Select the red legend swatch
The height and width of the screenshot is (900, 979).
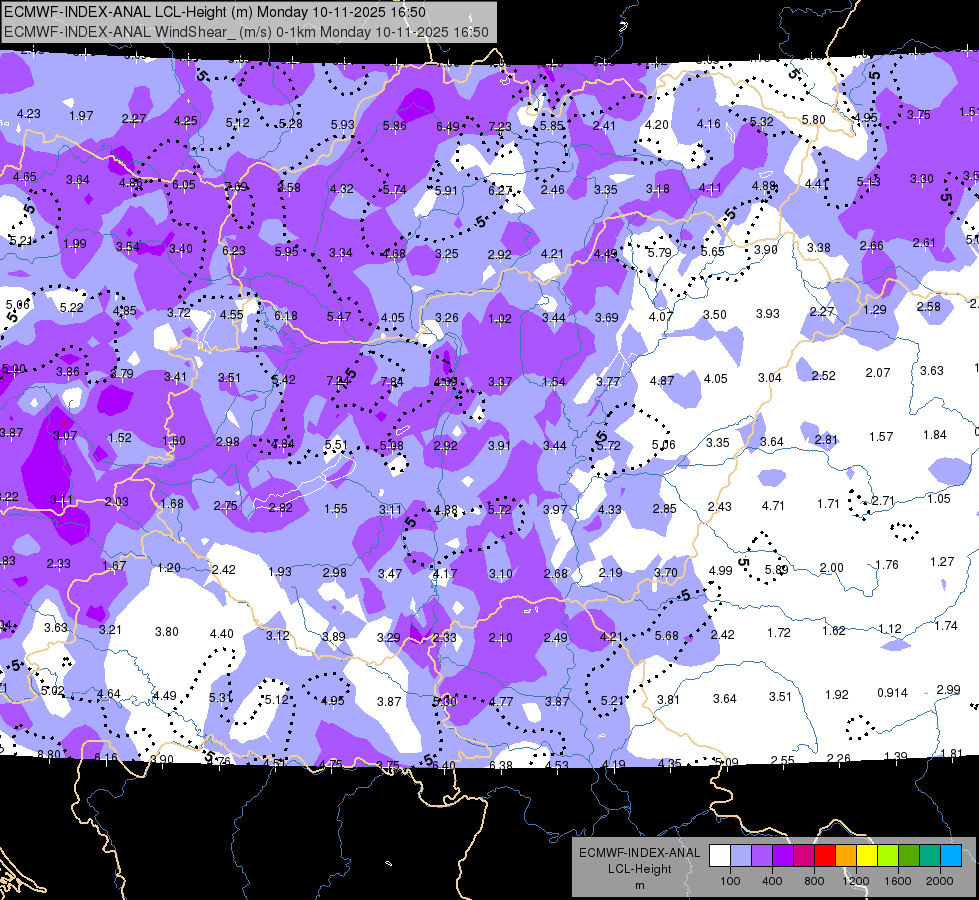pos(825,856)
